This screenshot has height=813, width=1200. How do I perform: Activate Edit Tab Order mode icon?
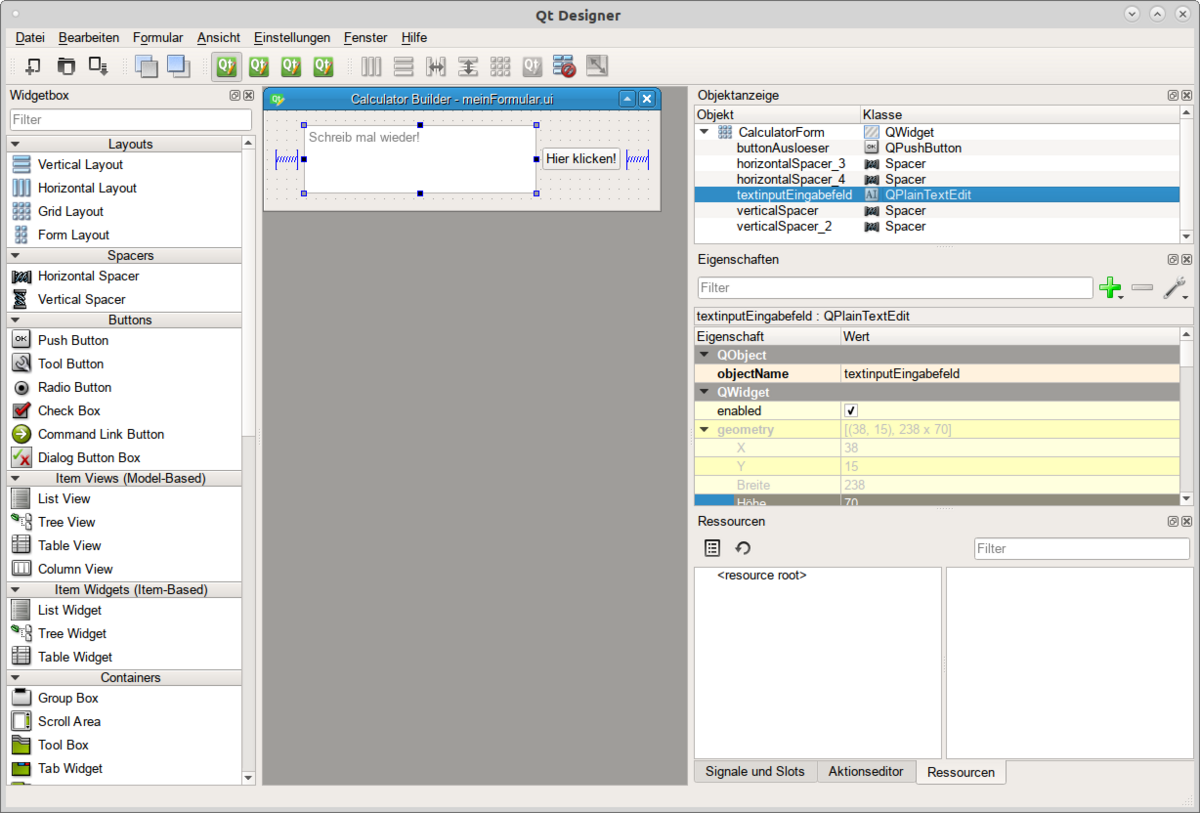pos(322,67)
